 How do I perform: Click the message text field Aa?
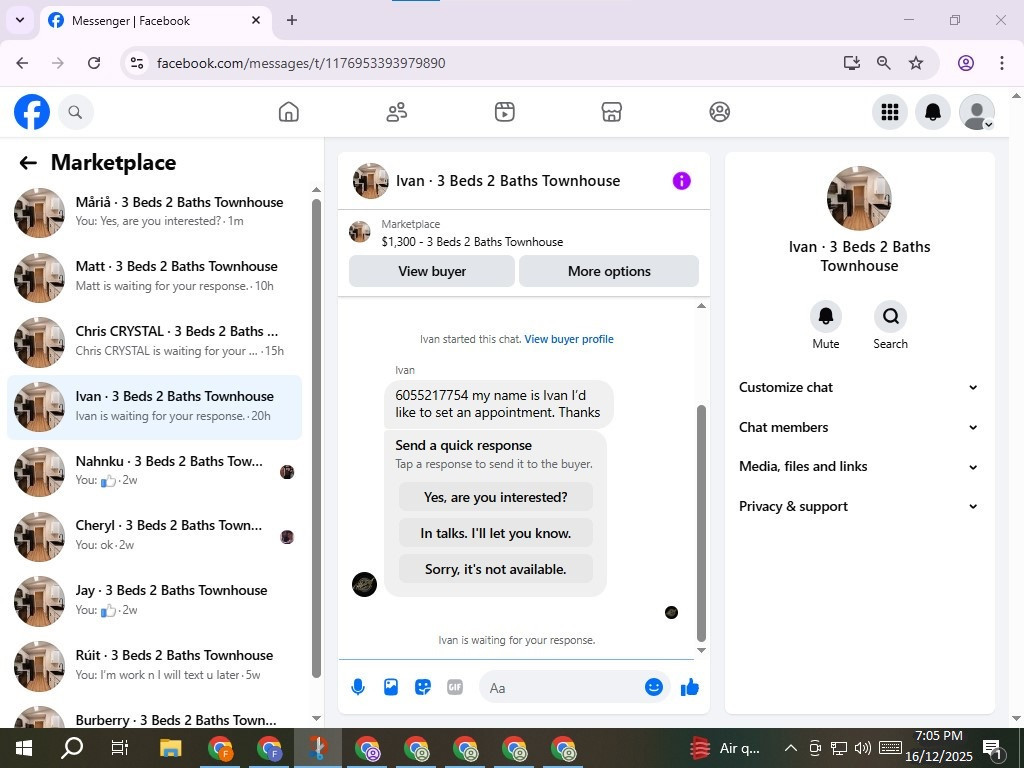pyautogui.click(x=562, y=688)
